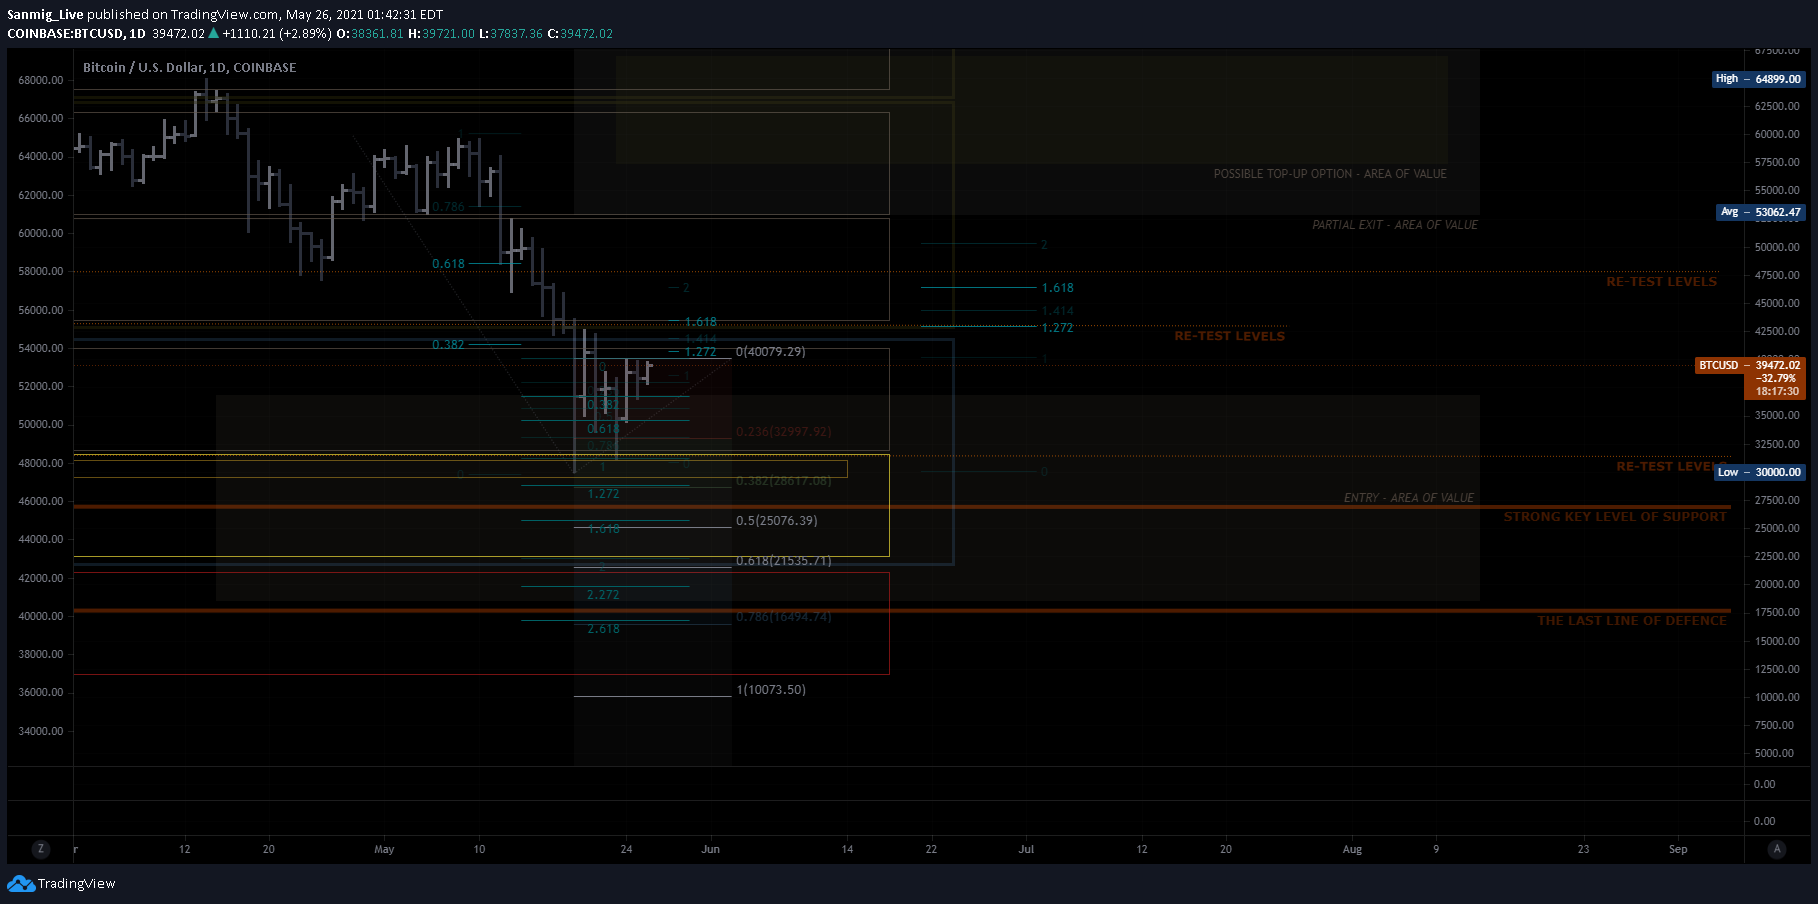1818x904 pixels.
Task: Select the 0.5(25076.39) Fibonacci level label
Action: (776, 521)
